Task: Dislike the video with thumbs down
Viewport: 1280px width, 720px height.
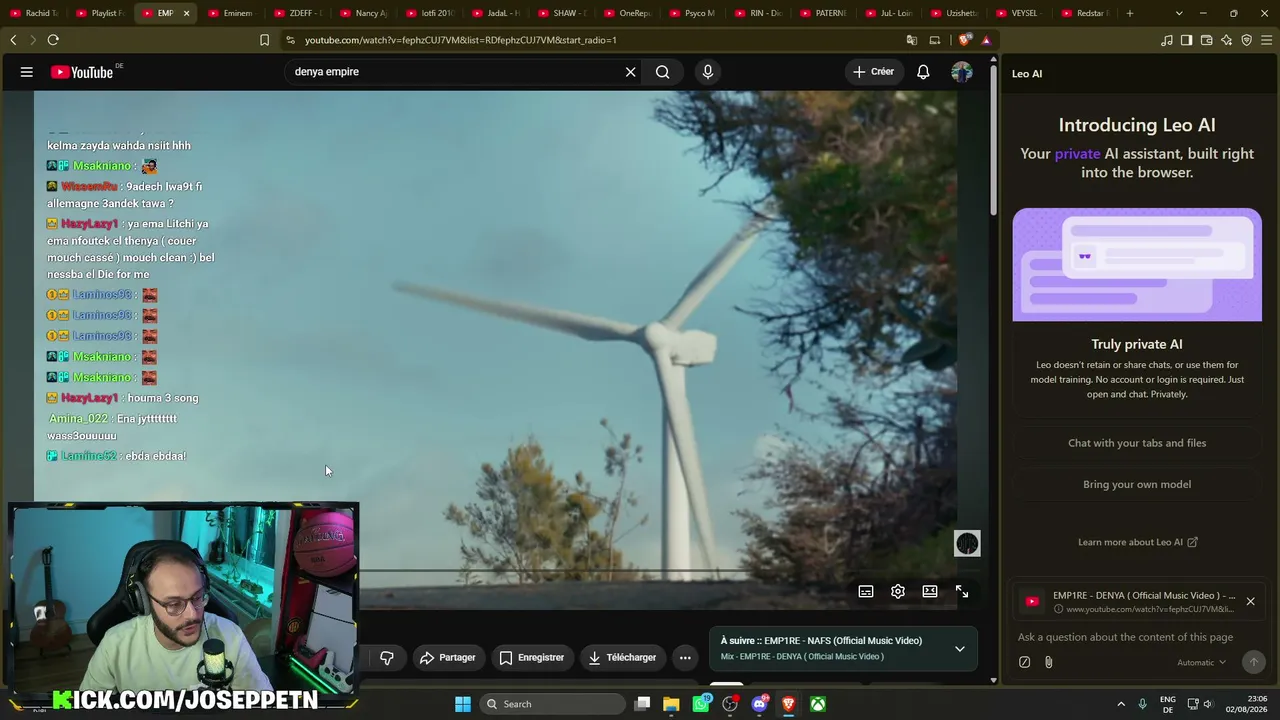Action: pyautogui.click(x=387, y=657)
